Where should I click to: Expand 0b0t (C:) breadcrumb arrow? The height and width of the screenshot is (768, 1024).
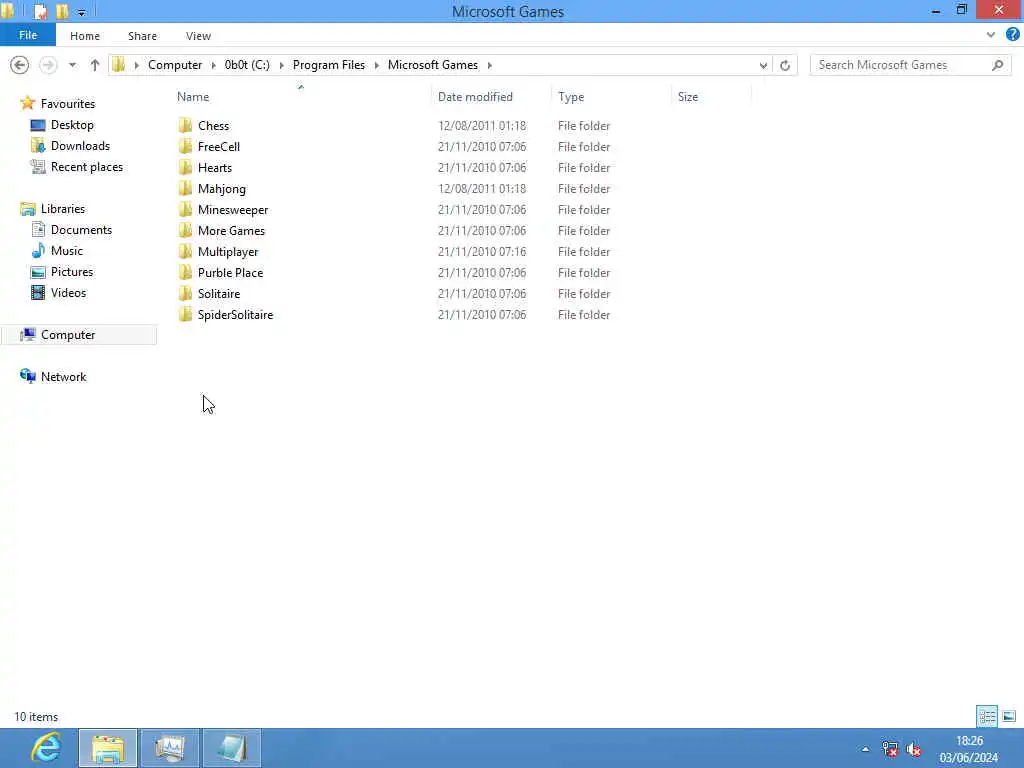pos(281,65)
